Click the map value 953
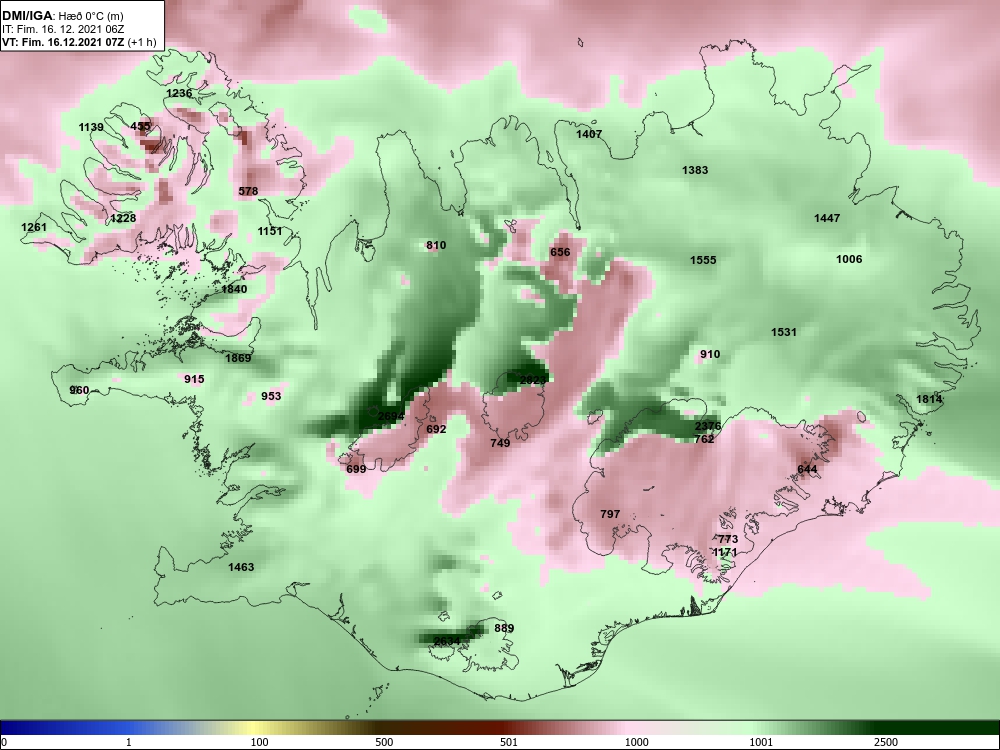Screen dimensions: 1000x750 click(271, 396)
